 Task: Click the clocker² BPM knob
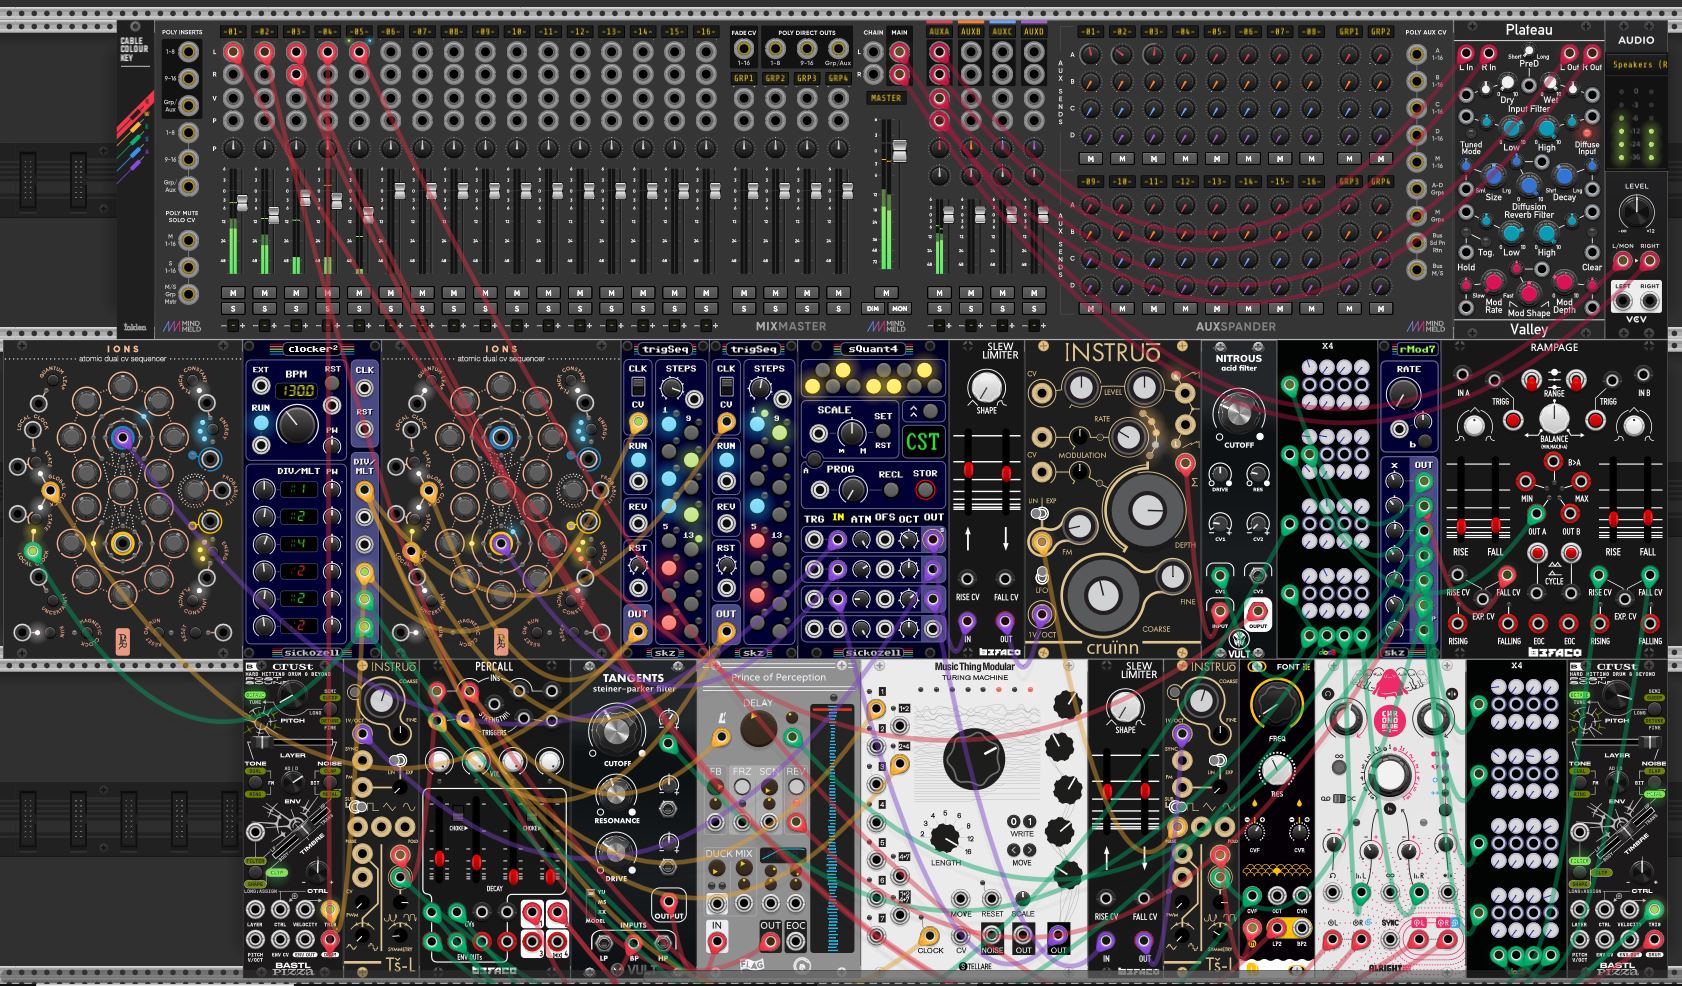point(297,426)
